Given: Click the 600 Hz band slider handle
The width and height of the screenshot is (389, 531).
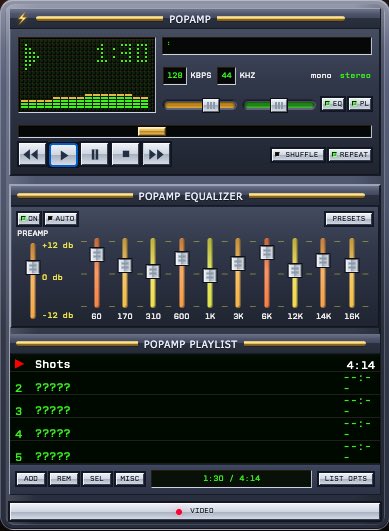Looking at the screenshot, I should [182, 258].
